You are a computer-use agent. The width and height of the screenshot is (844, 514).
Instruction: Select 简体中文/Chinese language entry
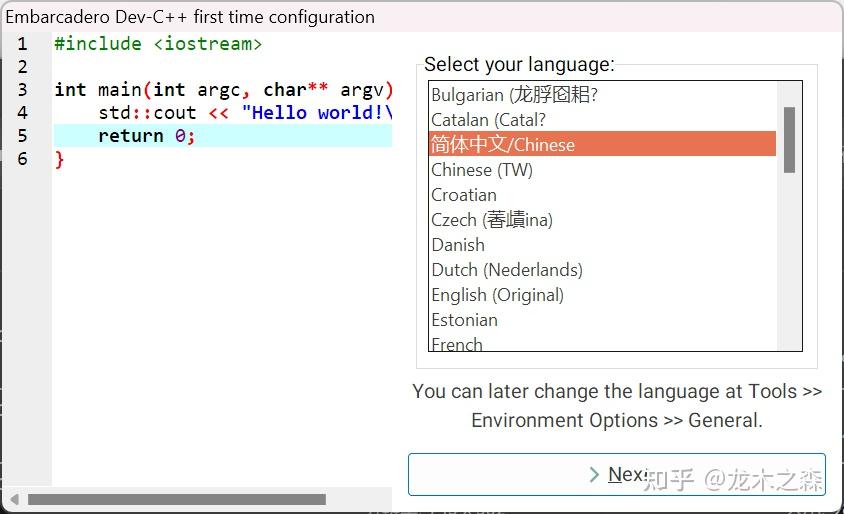click(x=602, y=144)
